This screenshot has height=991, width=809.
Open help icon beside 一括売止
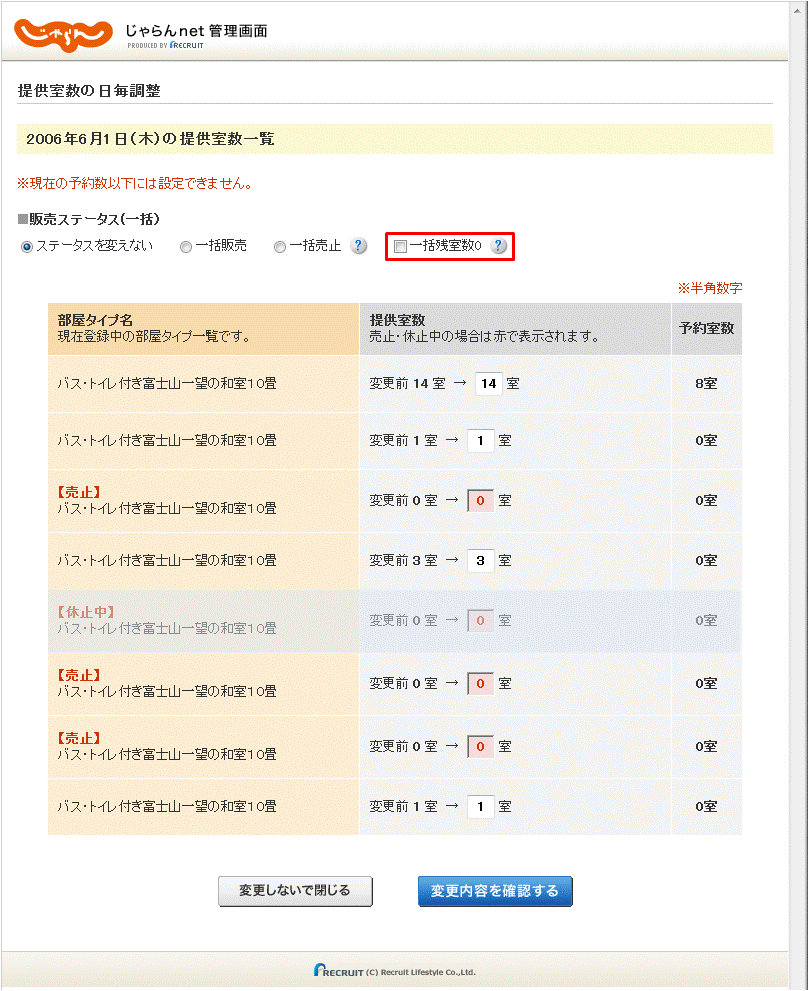tap(359, 246)
